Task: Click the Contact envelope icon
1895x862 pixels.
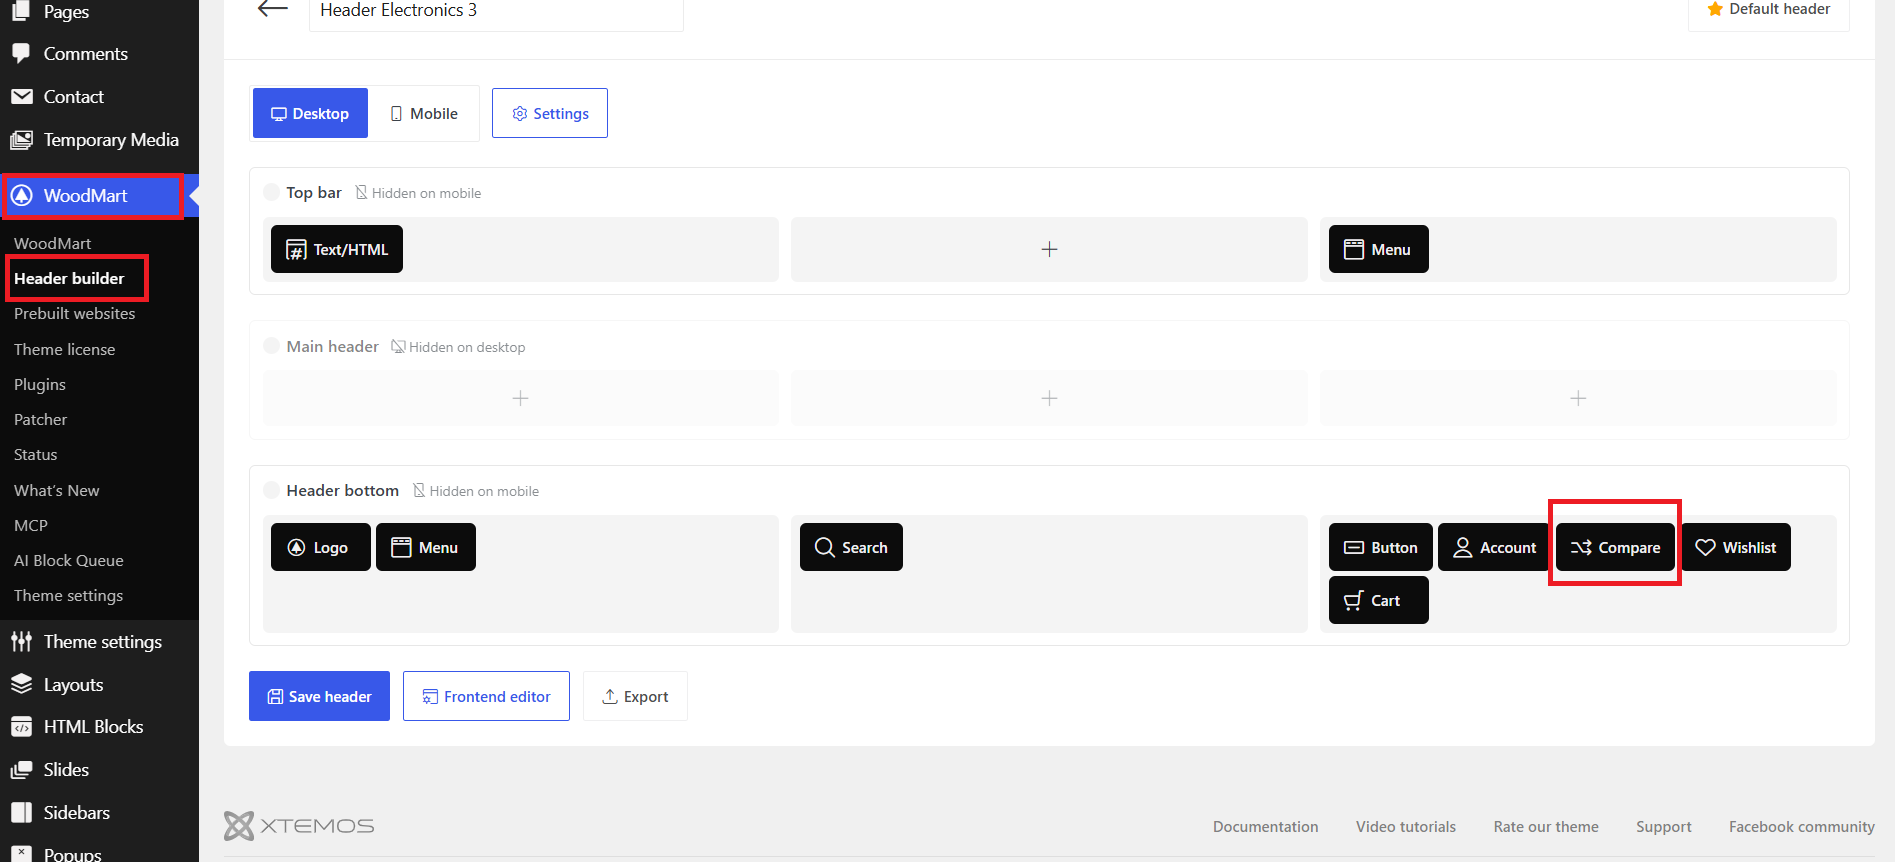Action: click(x=21, y=96)
